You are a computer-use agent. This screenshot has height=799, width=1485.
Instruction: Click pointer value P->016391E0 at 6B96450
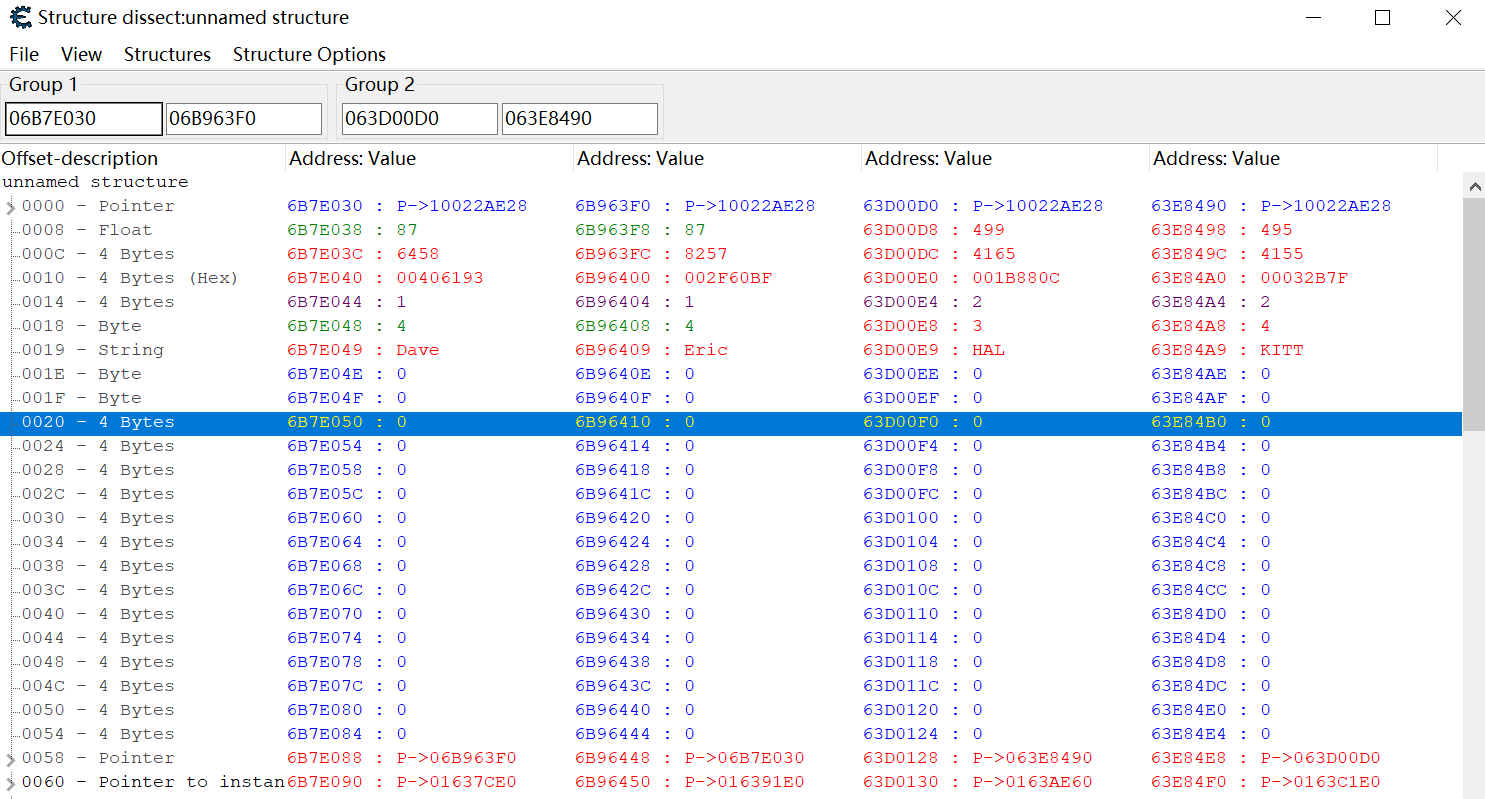[745, 782]
